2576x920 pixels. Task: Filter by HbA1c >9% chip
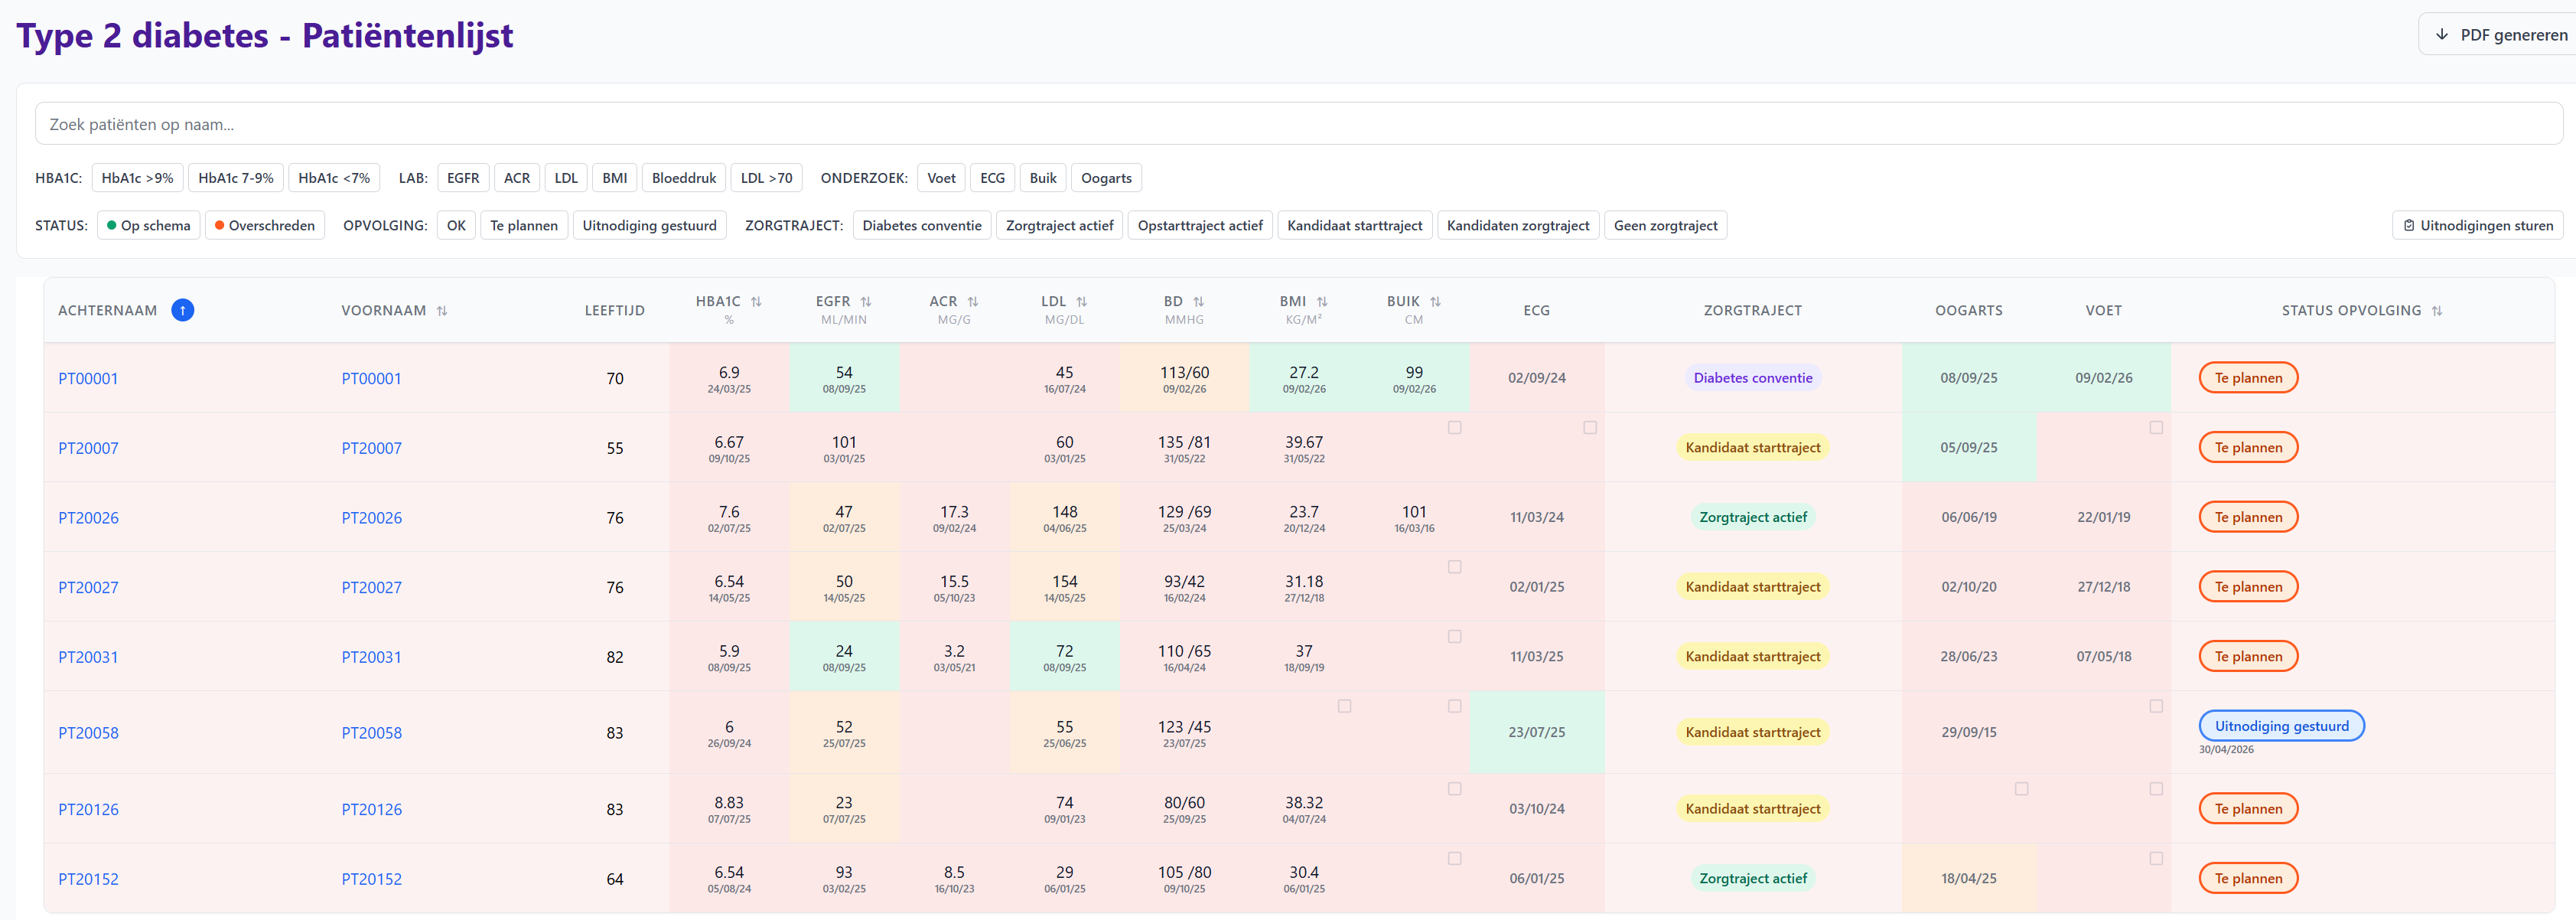click(137, 178)
